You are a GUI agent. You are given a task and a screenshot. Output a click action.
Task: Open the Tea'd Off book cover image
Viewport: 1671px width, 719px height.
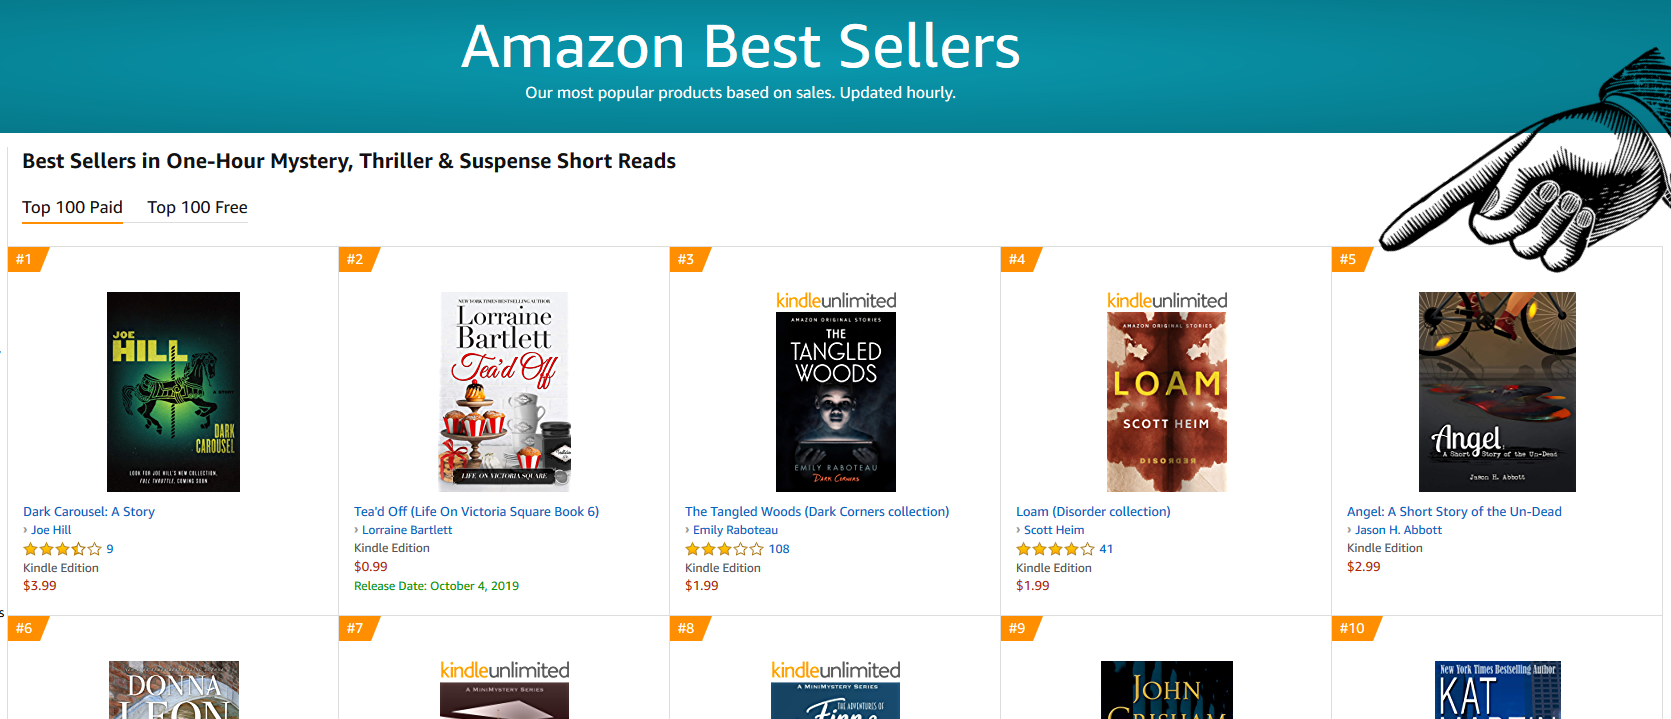[505, 391]
